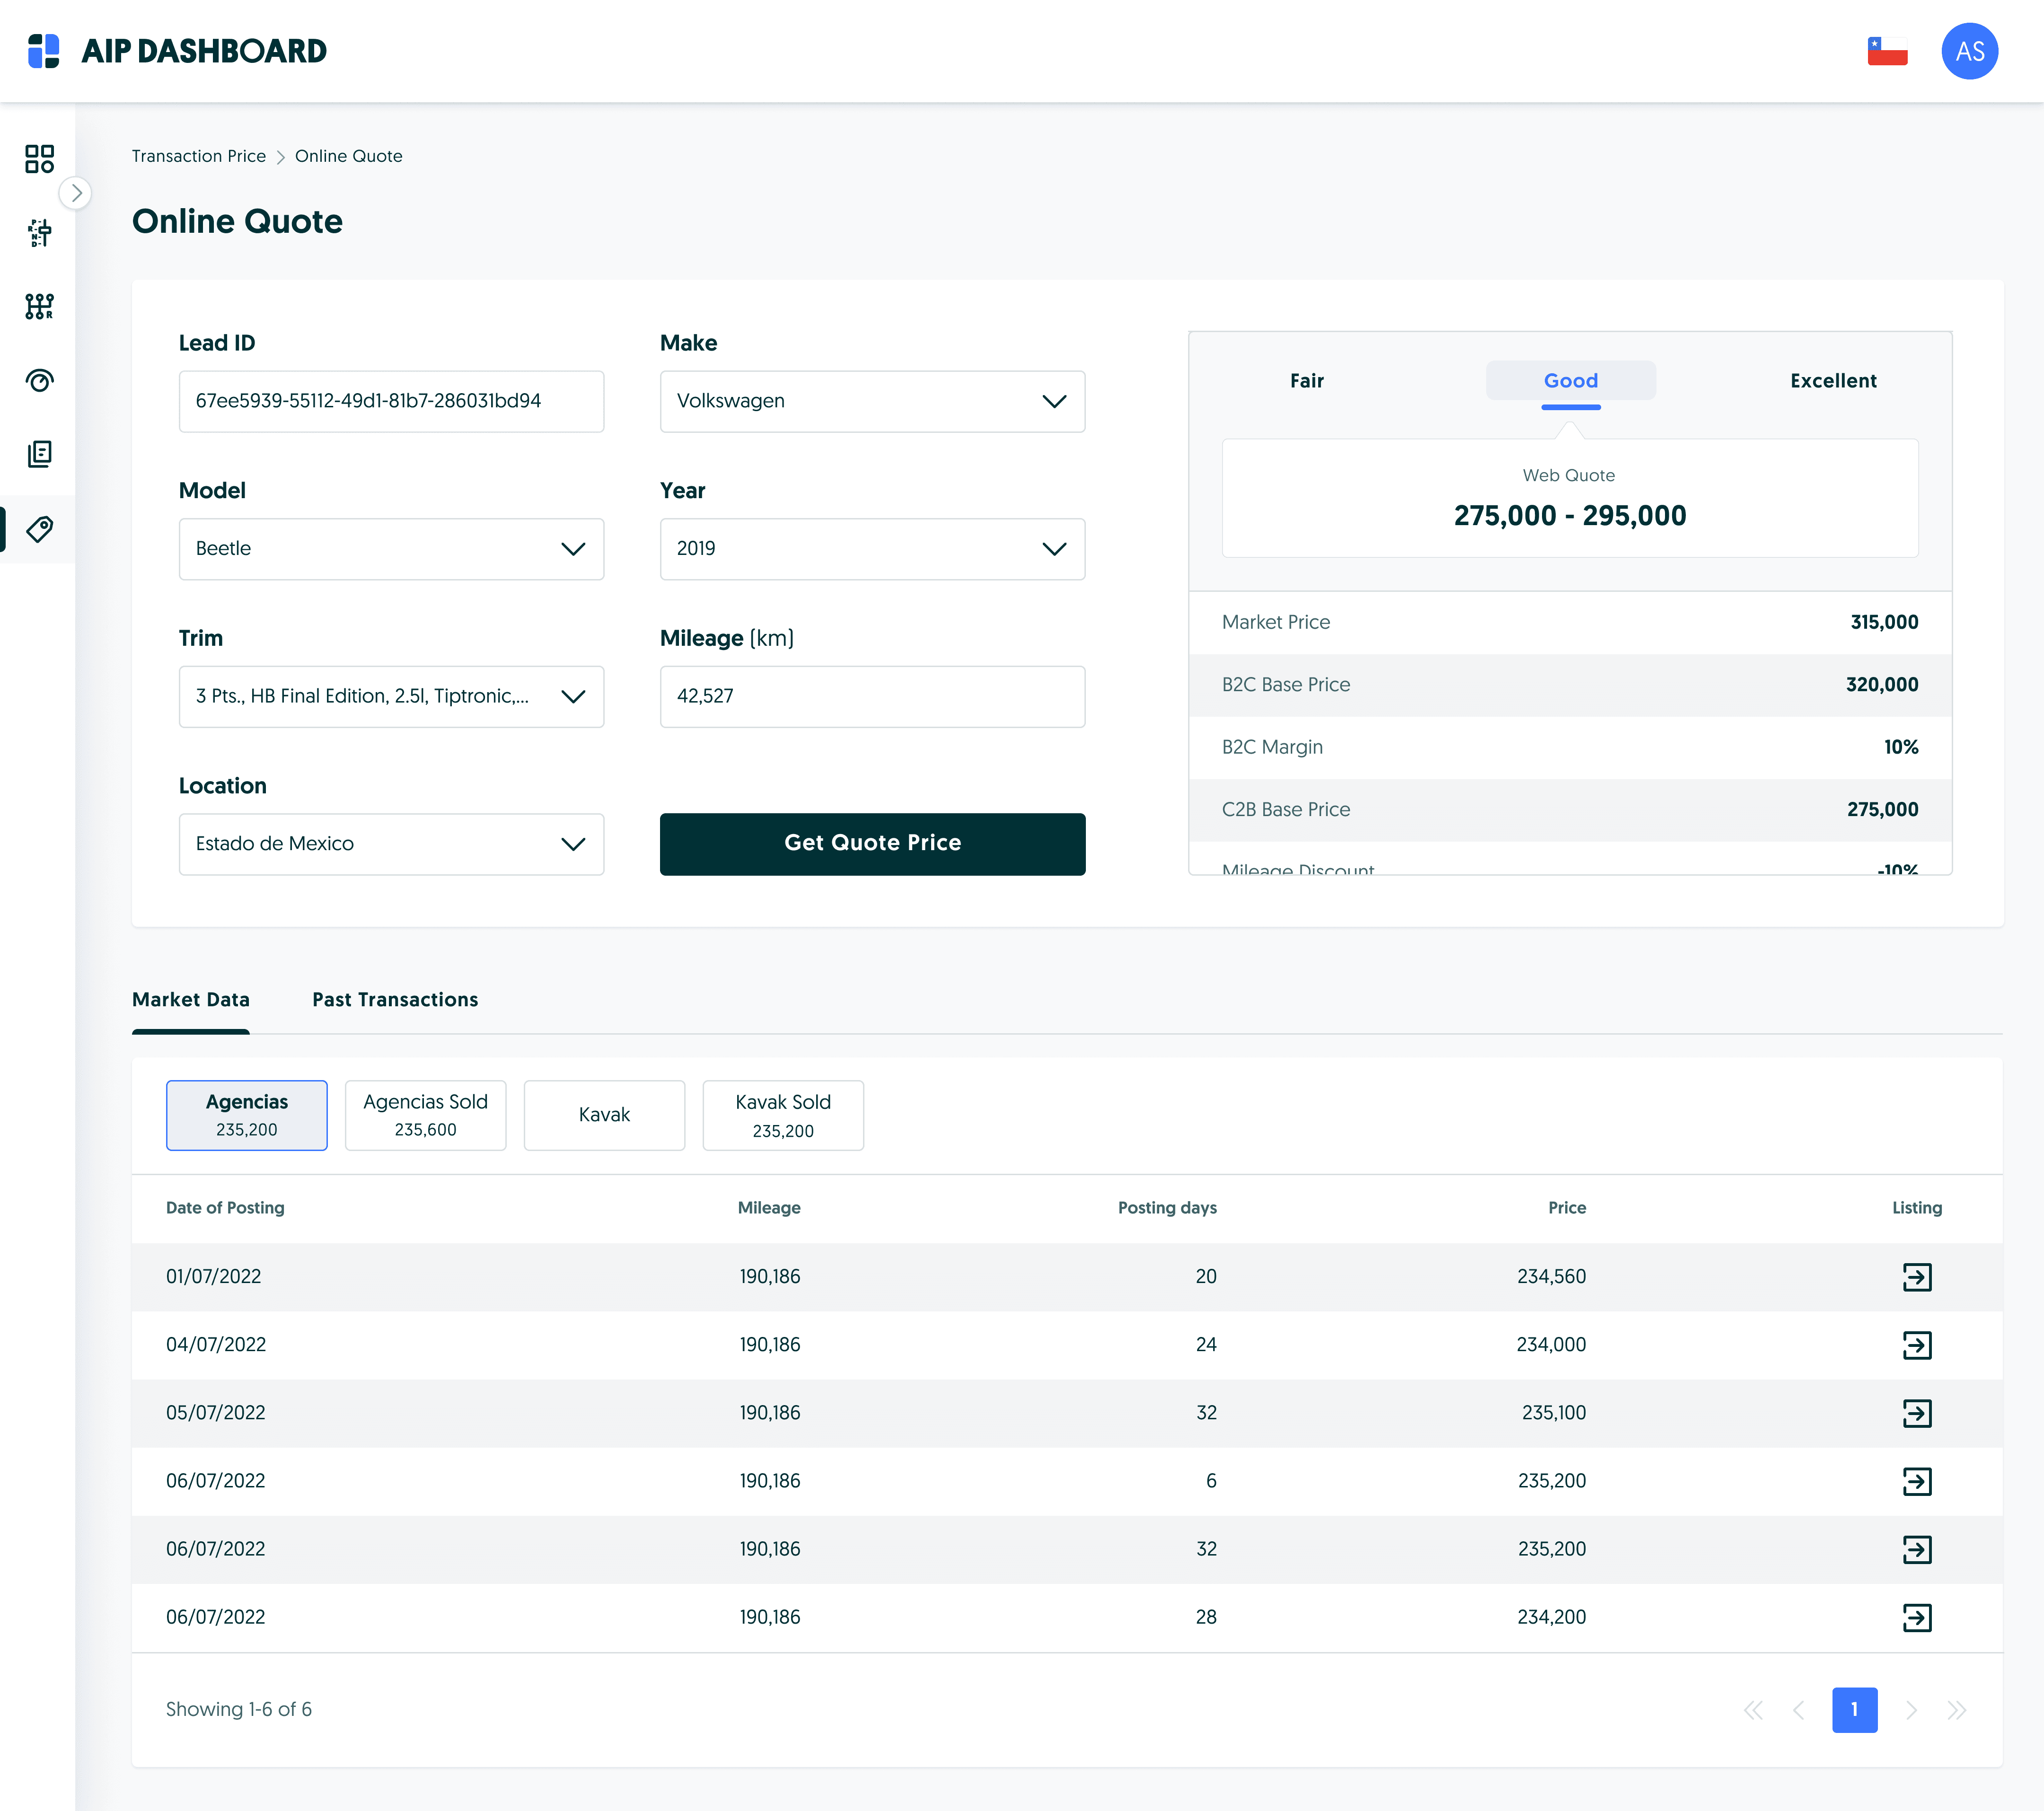The width and height of the screenshot is (2044, 1811).
Task: Open the Make dropdown showing Volkswagen
Action: pos(871,401)
